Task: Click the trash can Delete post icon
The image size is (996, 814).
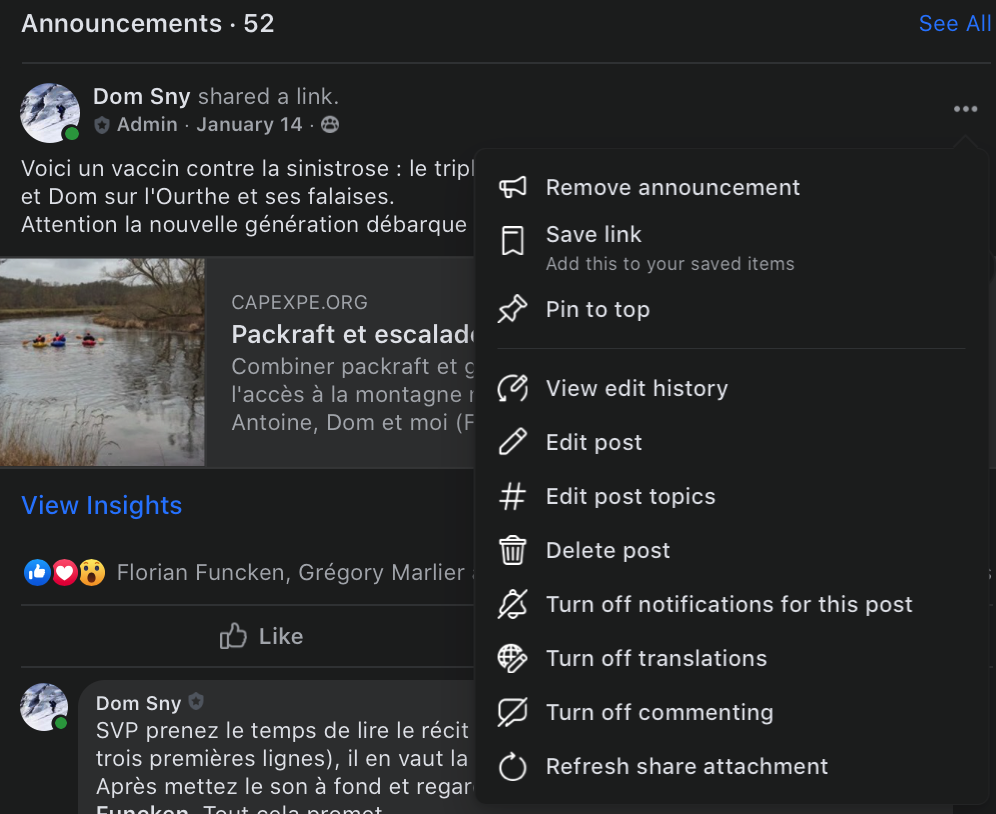Action: 513,550
